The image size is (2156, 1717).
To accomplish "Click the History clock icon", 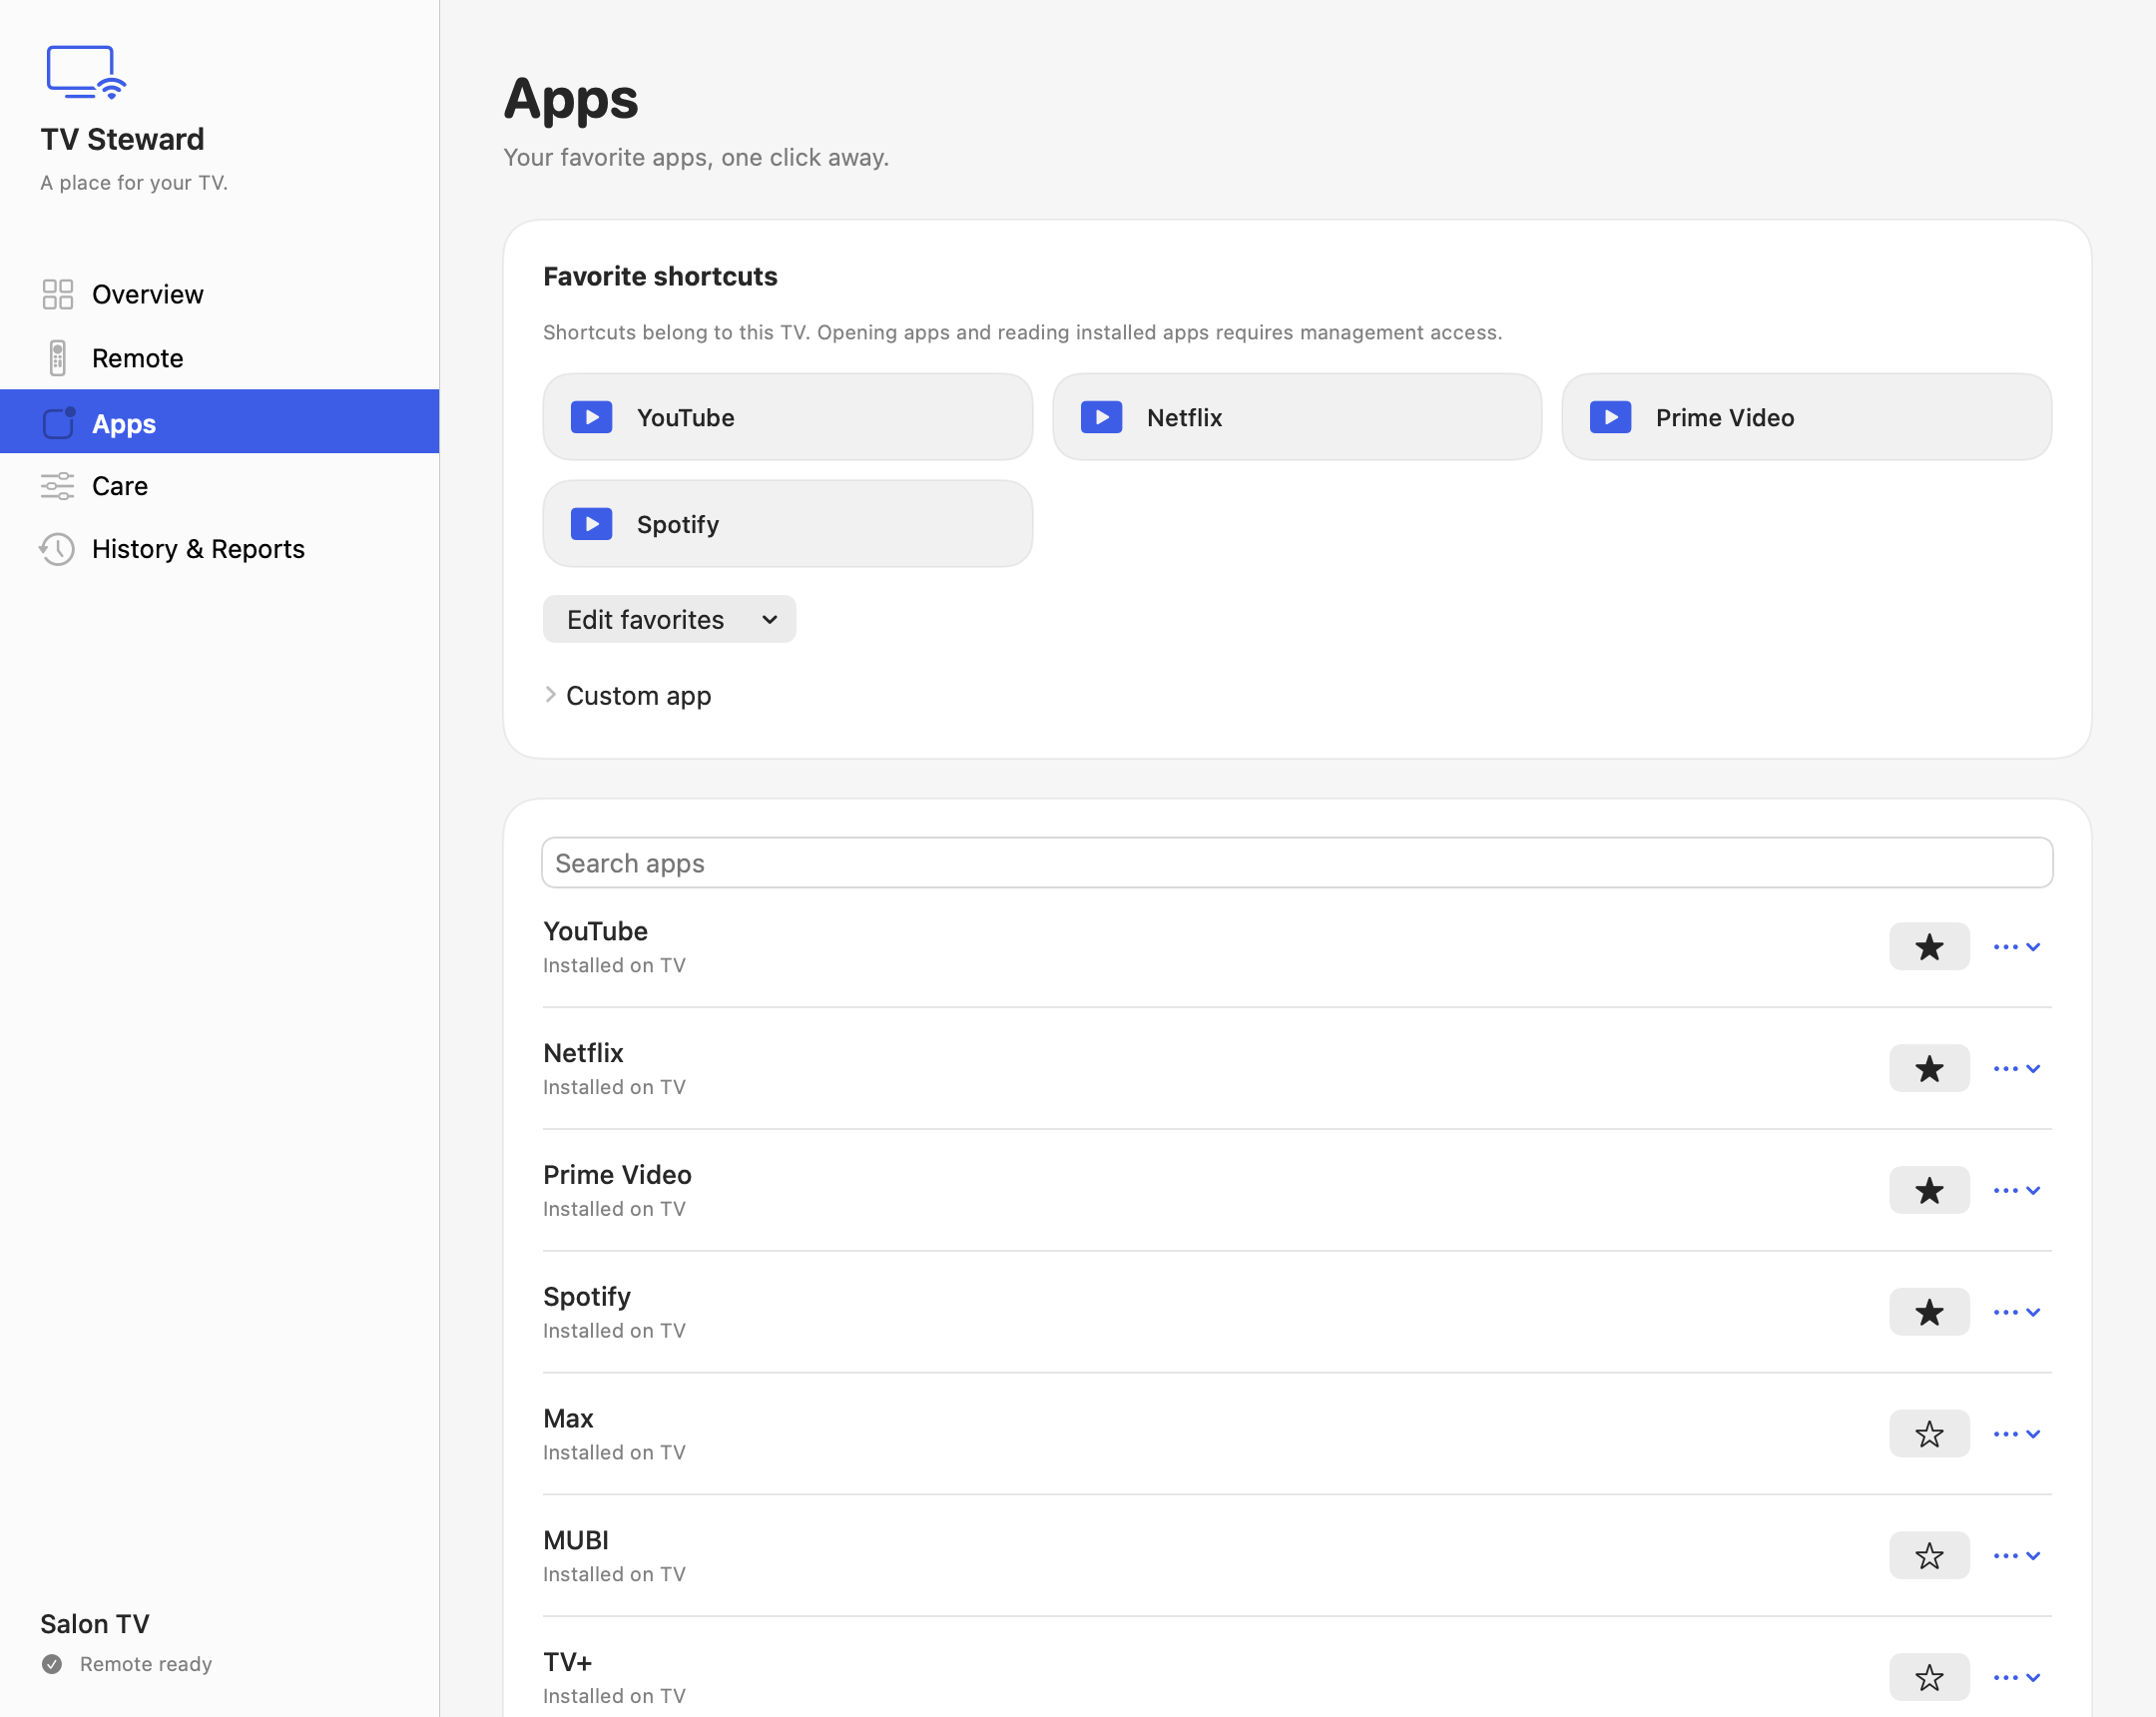I will (x=58, y=549).
